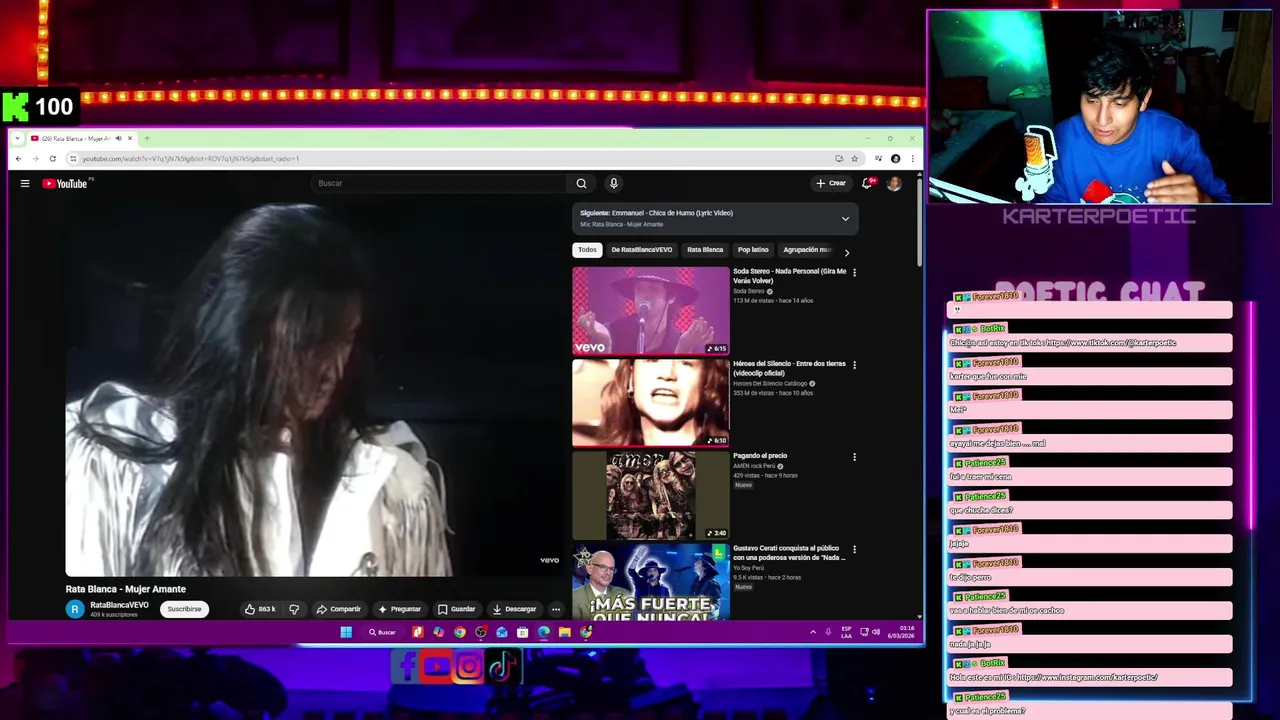Open the RataBlancaVEVO channel avatar

pyautogui.click(x=75, y=609)
